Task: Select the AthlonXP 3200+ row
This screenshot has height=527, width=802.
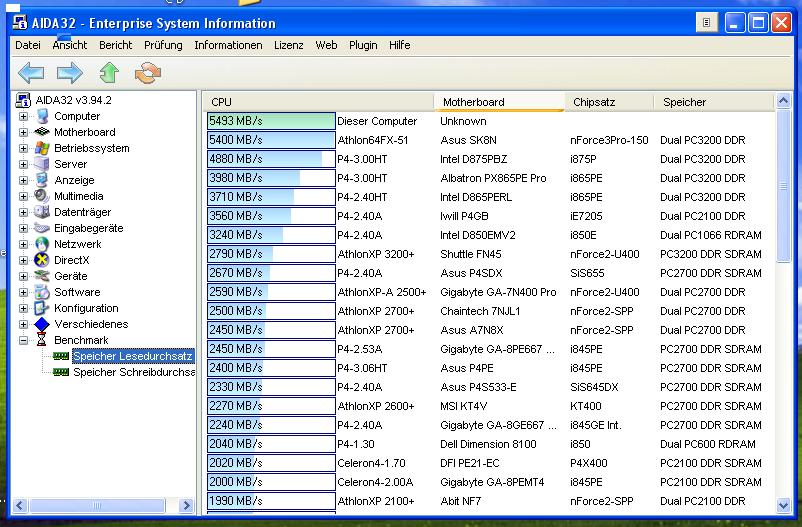Action: click(376, 254)
